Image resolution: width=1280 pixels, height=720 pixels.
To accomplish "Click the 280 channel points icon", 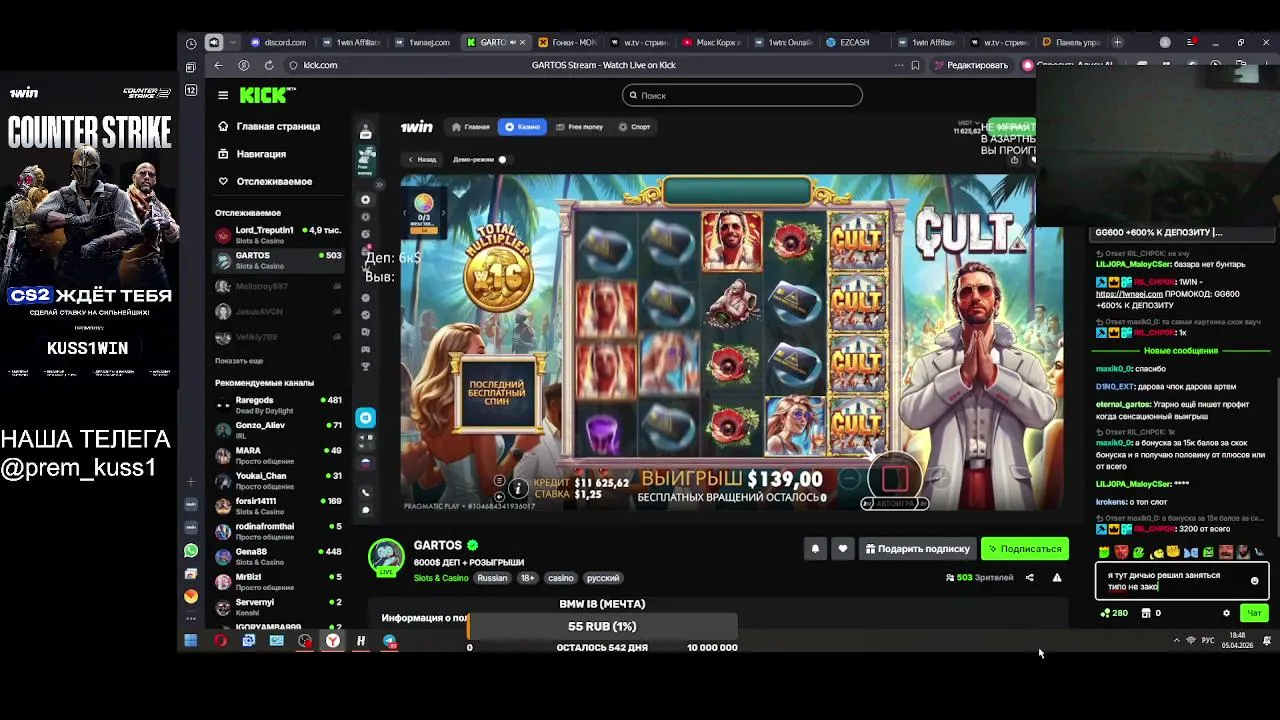I will pos(1114,613).
